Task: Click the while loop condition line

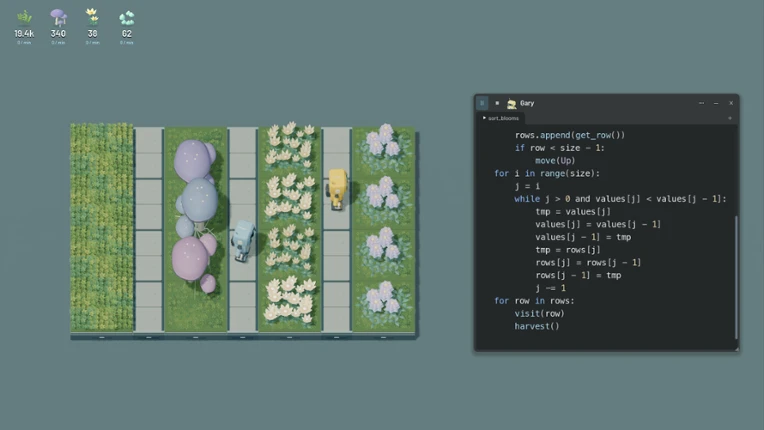Action: [x=620, y=199]
